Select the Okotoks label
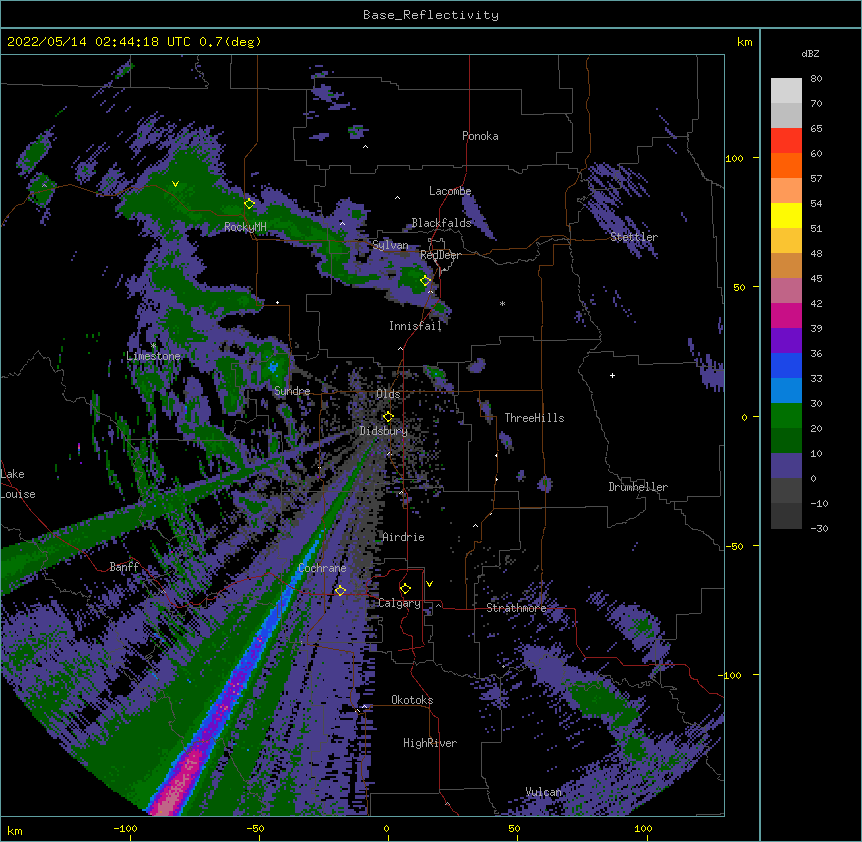 (x=412, y=700)
